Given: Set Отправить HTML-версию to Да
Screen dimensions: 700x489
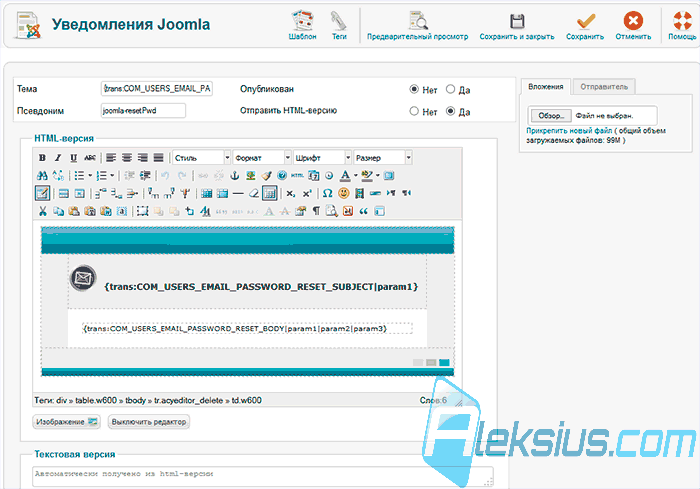Looking at the screenshot, I should 450,111.
